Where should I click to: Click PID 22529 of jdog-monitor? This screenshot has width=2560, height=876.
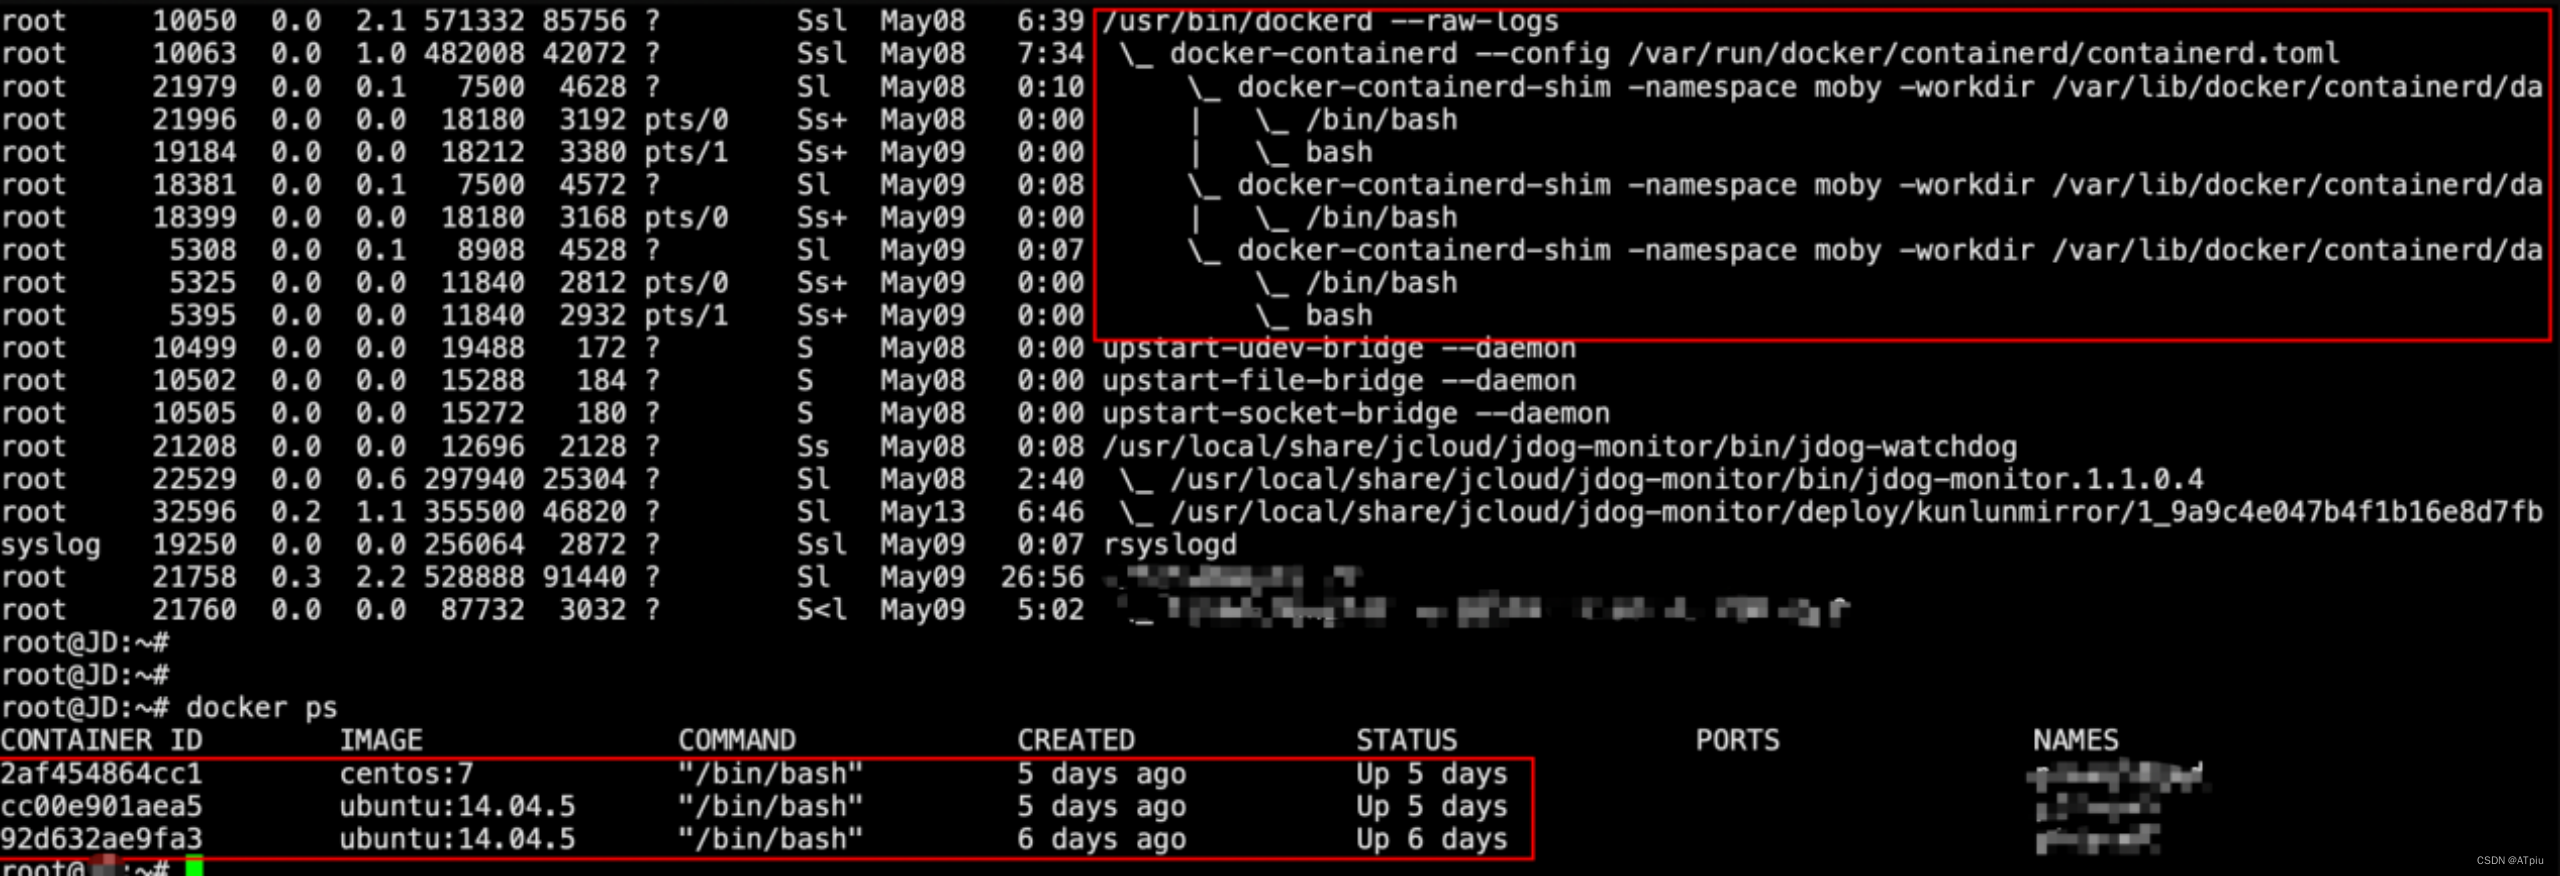pos(194,479)
